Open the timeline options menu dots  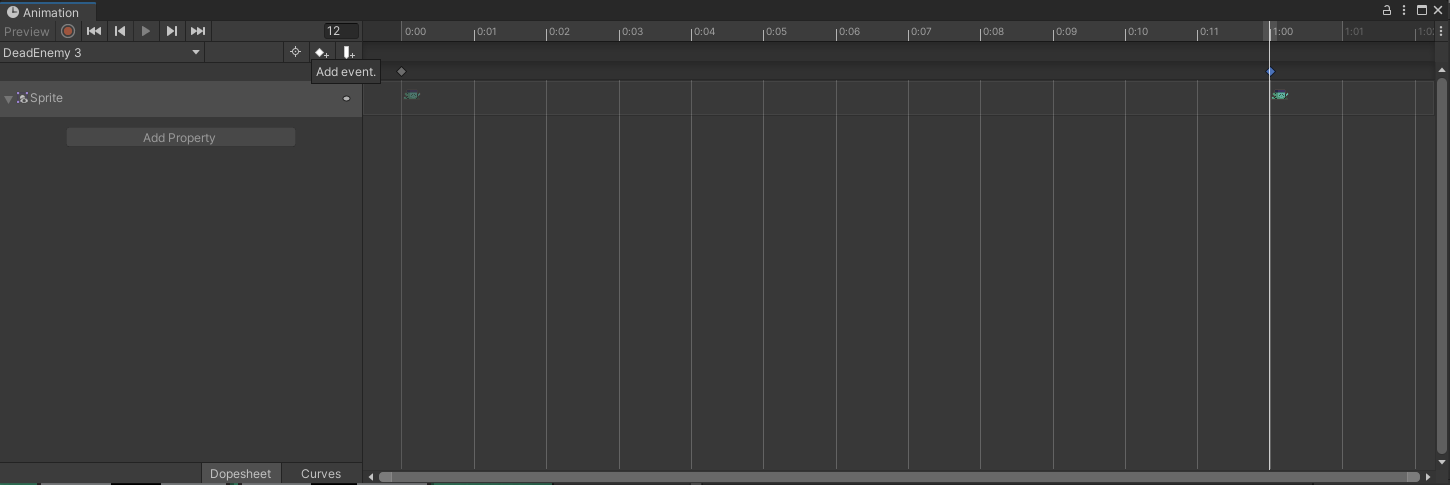(x=1441, y=31)
